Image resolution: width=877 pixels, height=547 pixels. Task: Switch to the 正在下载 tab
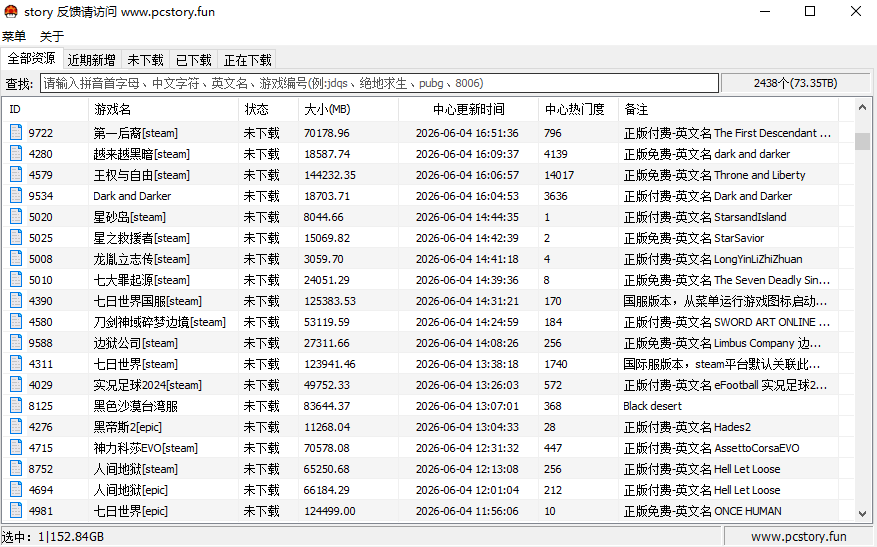click(x=248, y=60)
